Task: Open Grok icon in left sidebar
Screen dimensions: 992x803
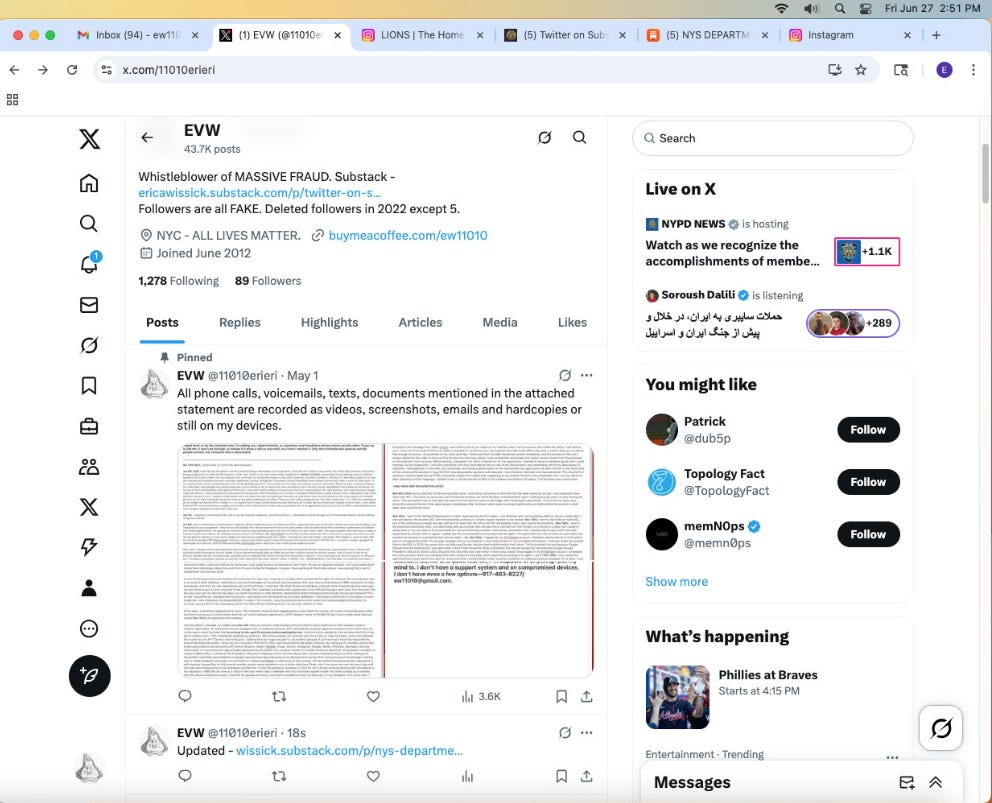Action: 89,345
